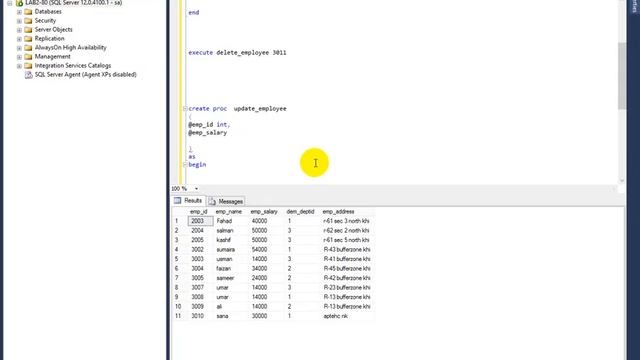Click the emp_id column header
The image size is (640, 360).
(x=200, y=211)
